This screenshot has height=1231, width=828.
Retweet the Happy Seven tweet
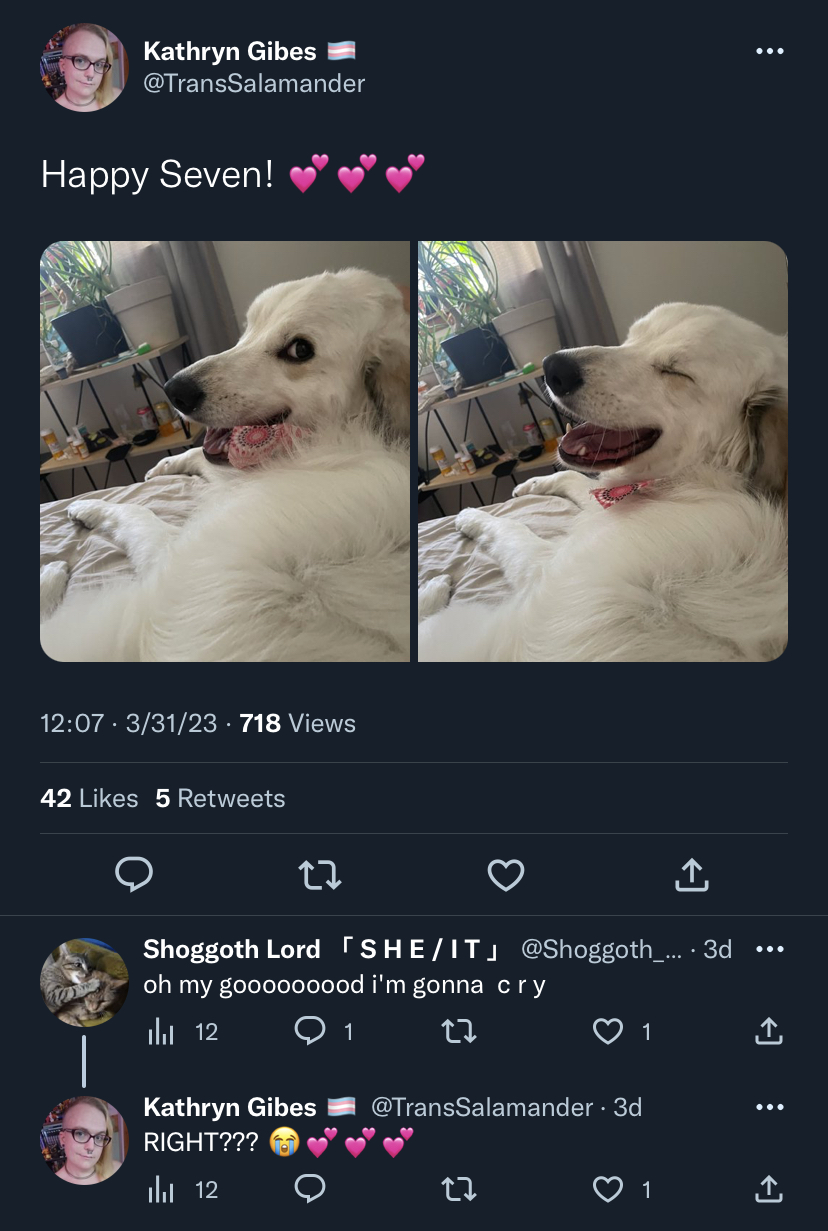pos(321,875)
